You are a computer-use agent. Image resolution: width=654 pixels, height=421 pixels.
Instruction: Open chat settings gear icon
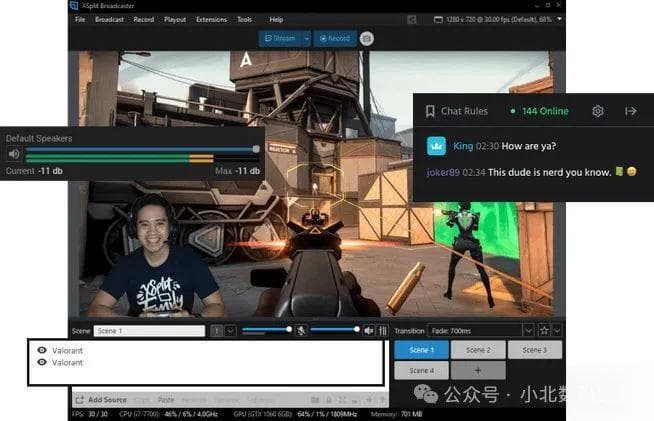[598, 111]
